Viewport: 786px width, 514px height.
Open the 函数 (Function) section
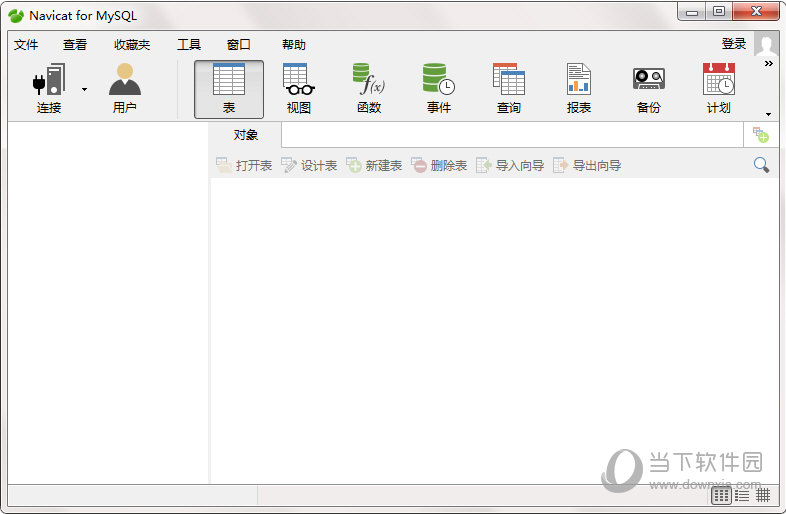369,88
